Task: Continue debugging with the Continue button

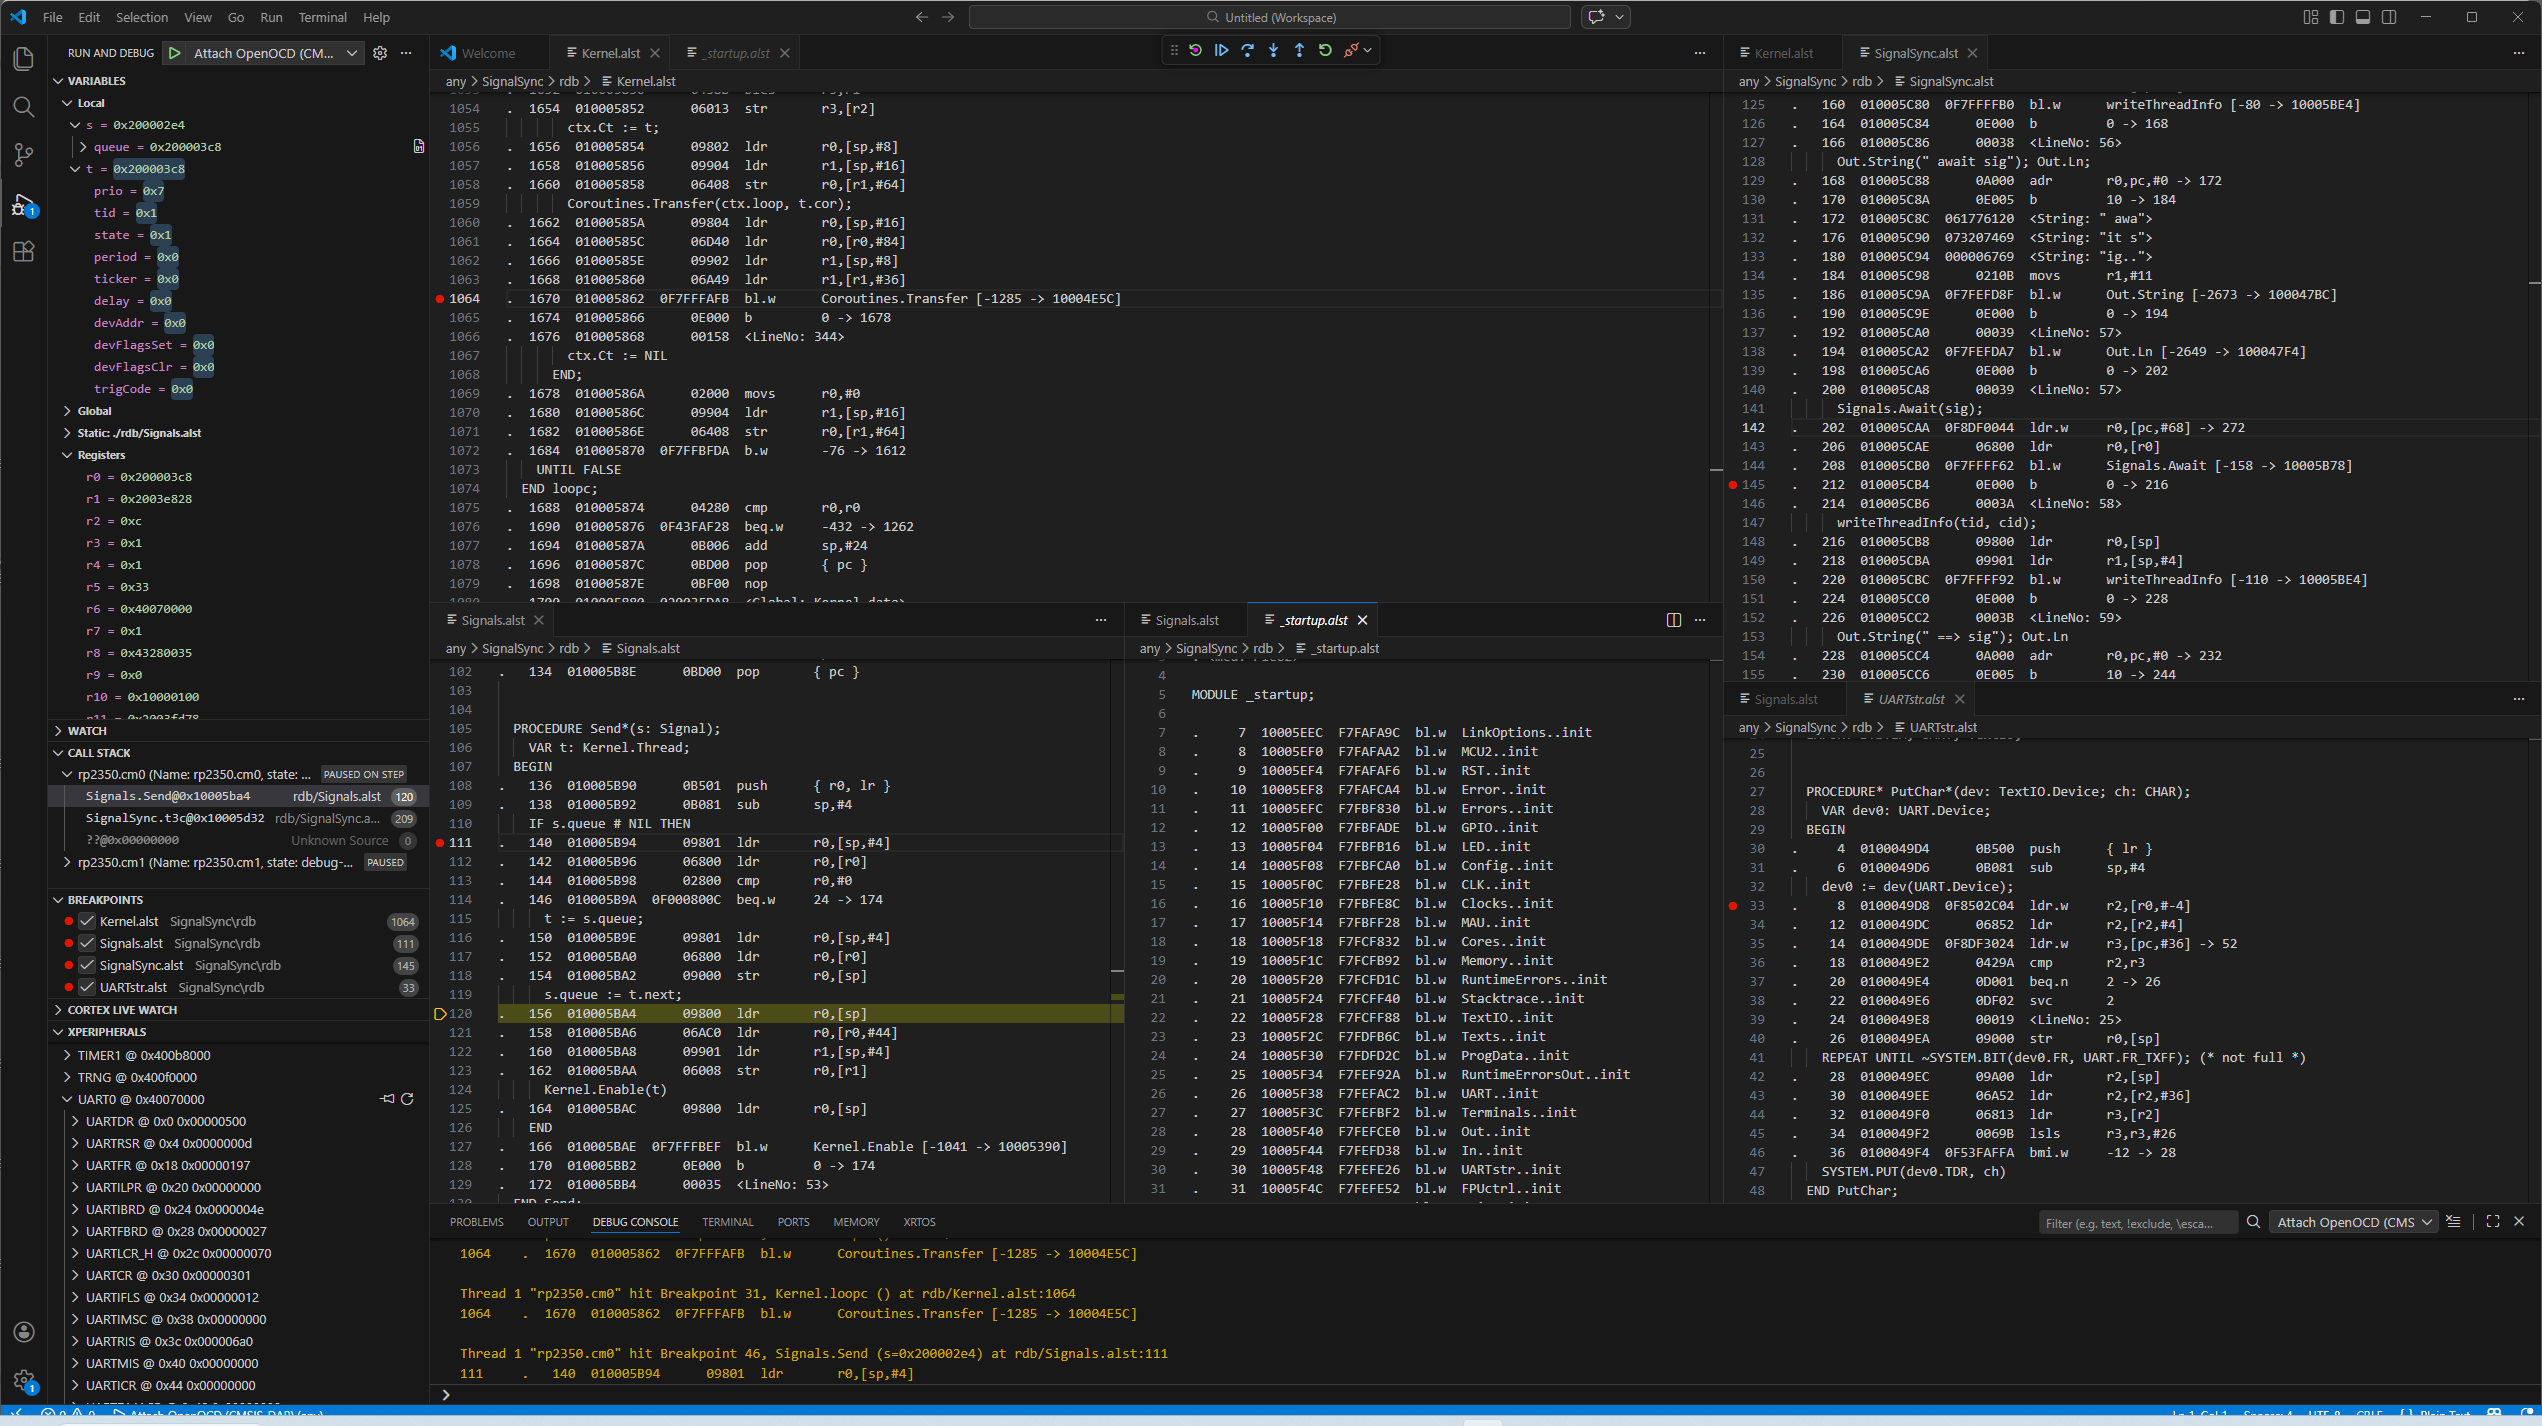Action: (x=1221, y=50)
